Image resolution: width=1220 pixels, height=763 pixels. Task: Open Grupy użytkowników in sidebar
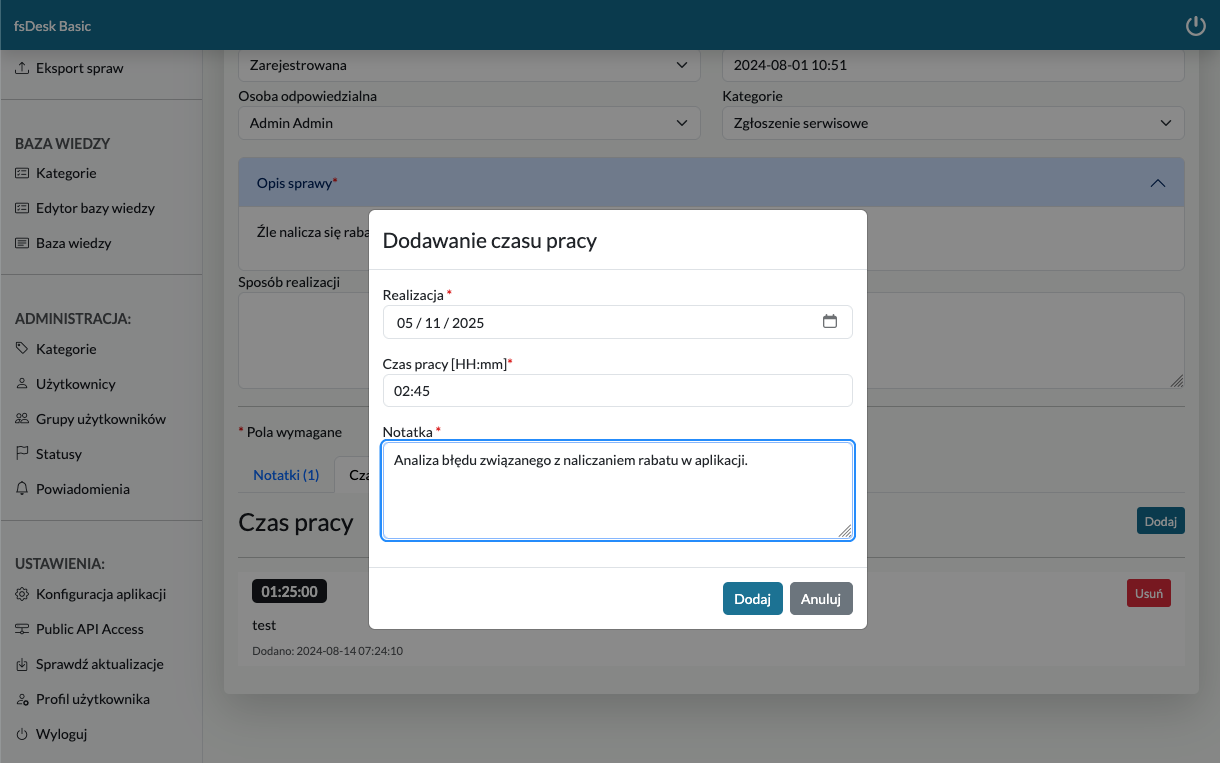pos(100,419)
